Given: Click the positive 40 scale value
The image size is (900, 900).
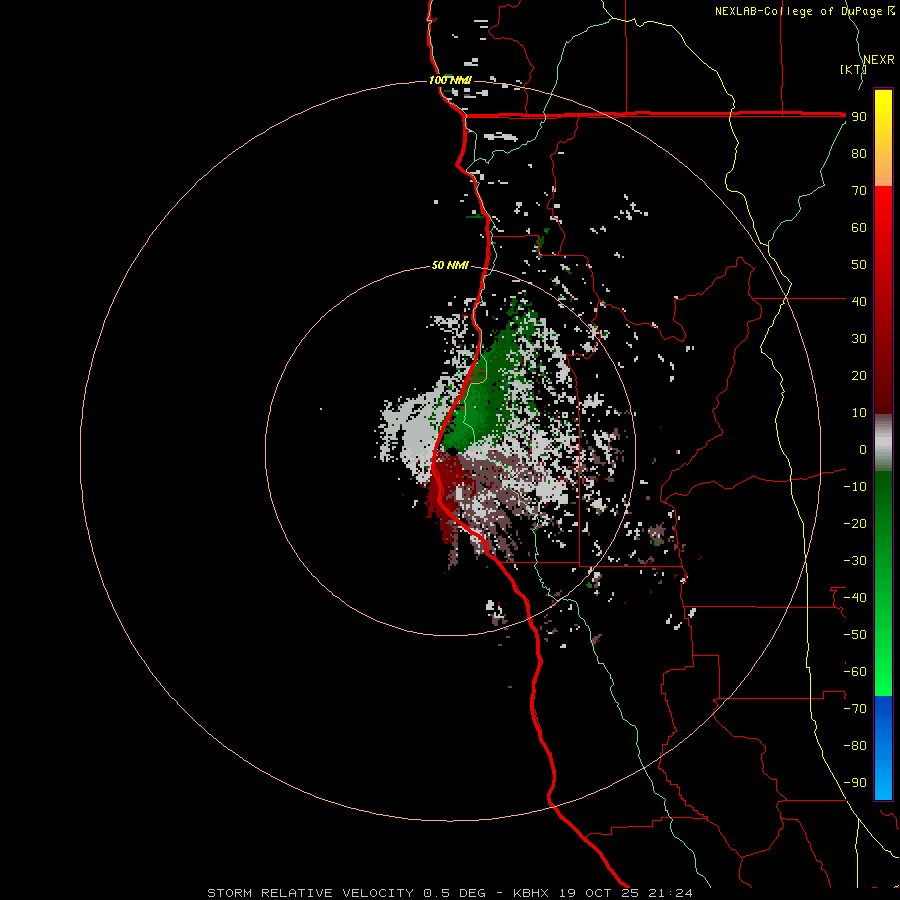Looking at the screenshot, I should tap(859, 301).
